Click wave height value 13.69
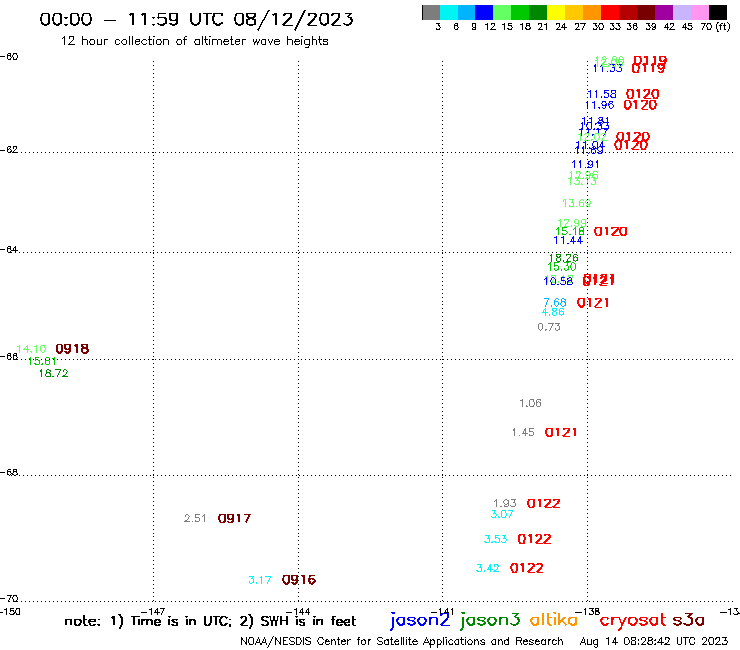 click(577, 203)
